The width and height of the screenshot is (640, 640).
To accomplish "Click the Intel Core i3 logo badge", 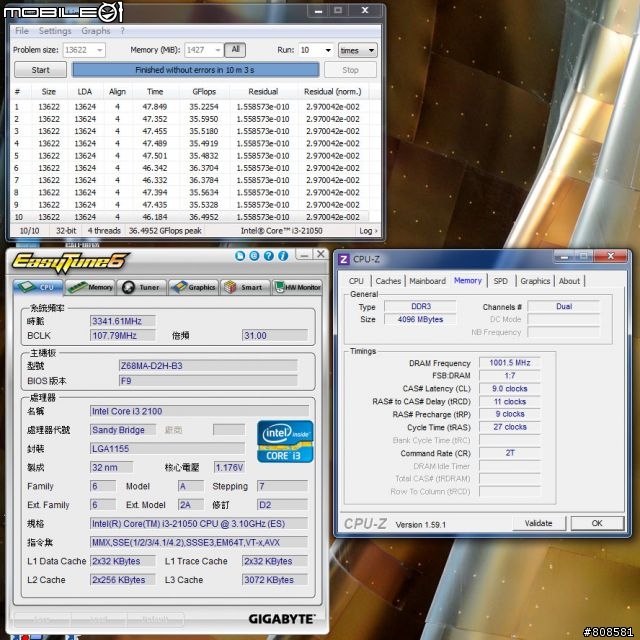I will pyautogui.click(x=285, y=442).
